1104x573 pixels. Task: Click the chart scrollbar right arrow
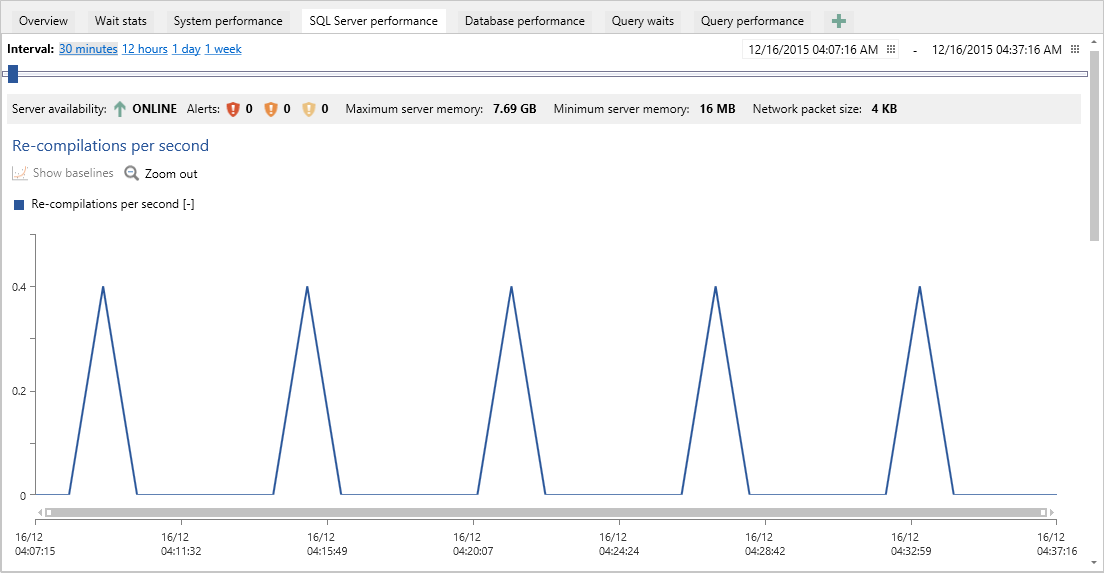(1052, 512)
